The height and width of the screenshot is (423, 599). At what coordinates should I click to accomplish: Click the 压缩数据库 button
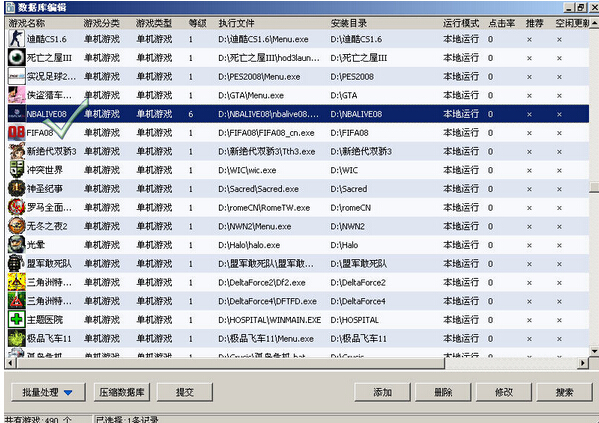(122, 392)
